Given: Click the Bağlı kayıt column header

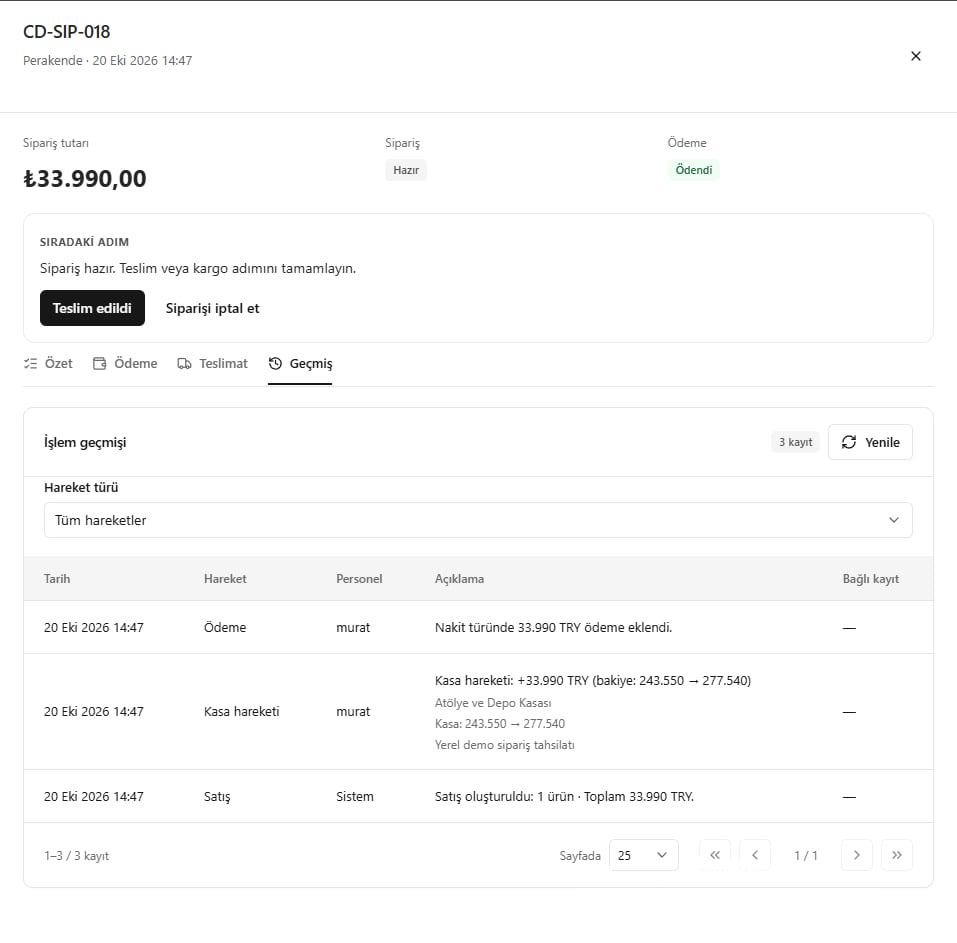Looking at the screenshot, I should click(x=871, y=579).
